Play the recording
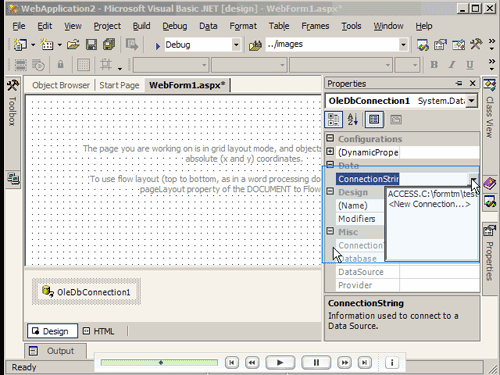Viewport: 500px width, 375px height. [x=280, y=362]
